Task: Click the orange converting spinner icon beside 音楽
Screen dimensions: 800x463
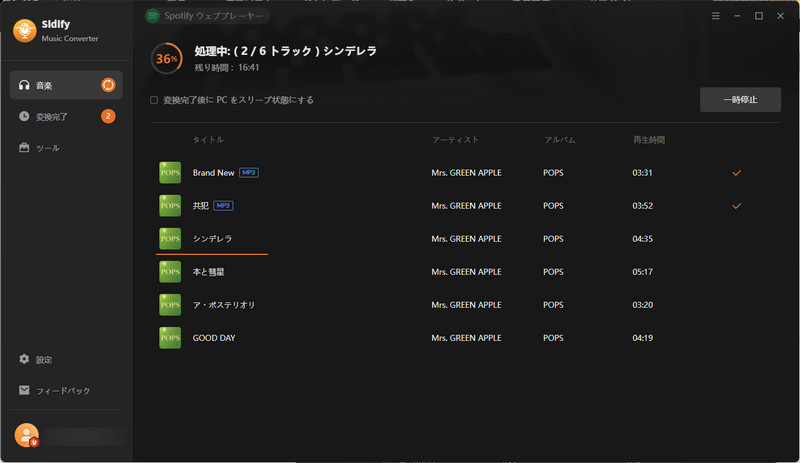Action: click(x=108, y=85)
